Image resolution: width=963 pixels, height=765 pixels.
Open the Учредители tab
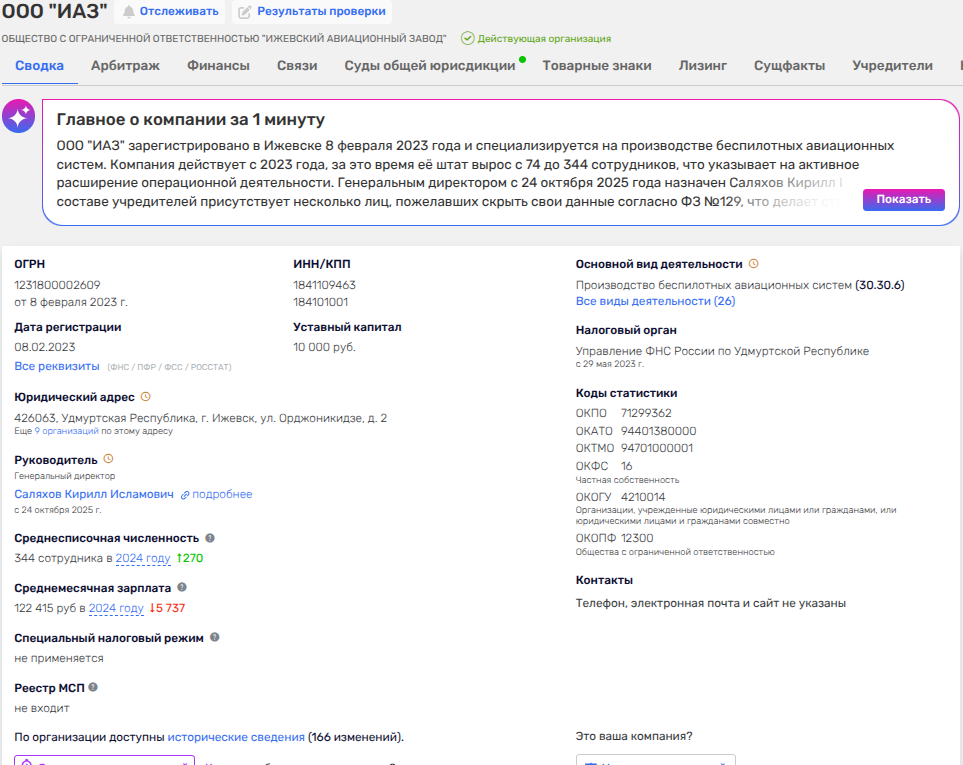tap(892, 66)
